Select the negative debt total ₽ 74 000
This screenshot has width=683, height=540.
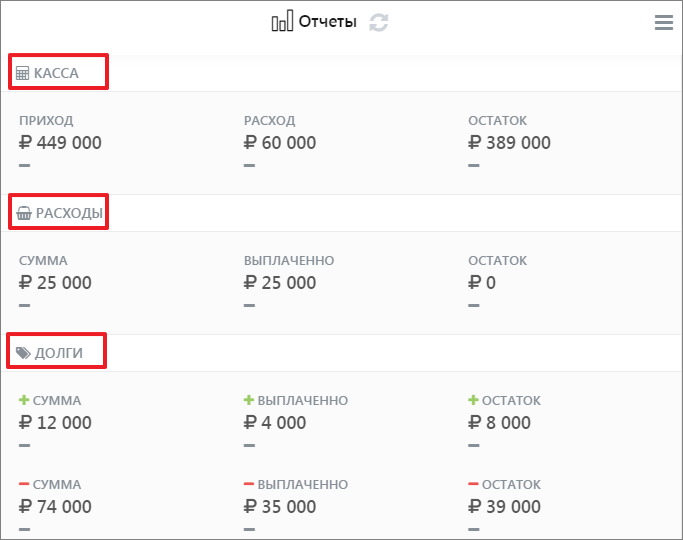coord(55,507)
